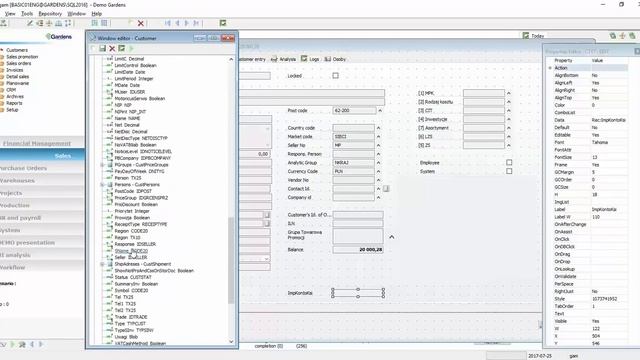Image resolution: width=640 pixels, height=360 pixels.
Task: Open the Financial Management module
Action: [x=42, y=143]
